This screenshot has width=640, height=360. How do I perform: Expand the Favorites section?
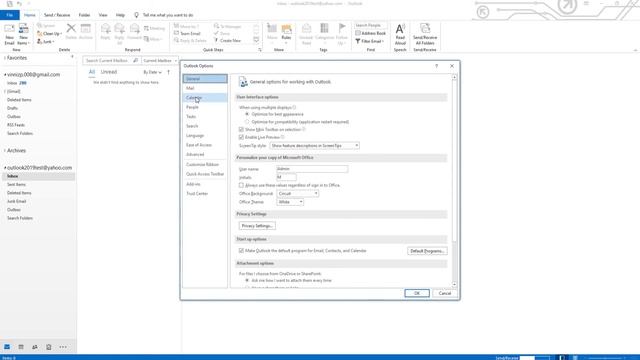(5, 58)
